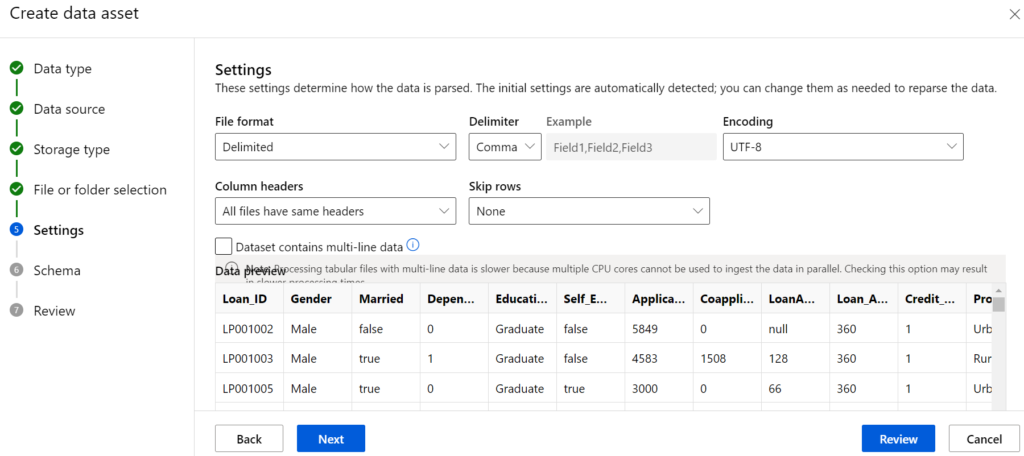The width and height of the screenshot is (1024, 456).
Task: Click the info icon beside multi-line data
Action: point(413,245)
